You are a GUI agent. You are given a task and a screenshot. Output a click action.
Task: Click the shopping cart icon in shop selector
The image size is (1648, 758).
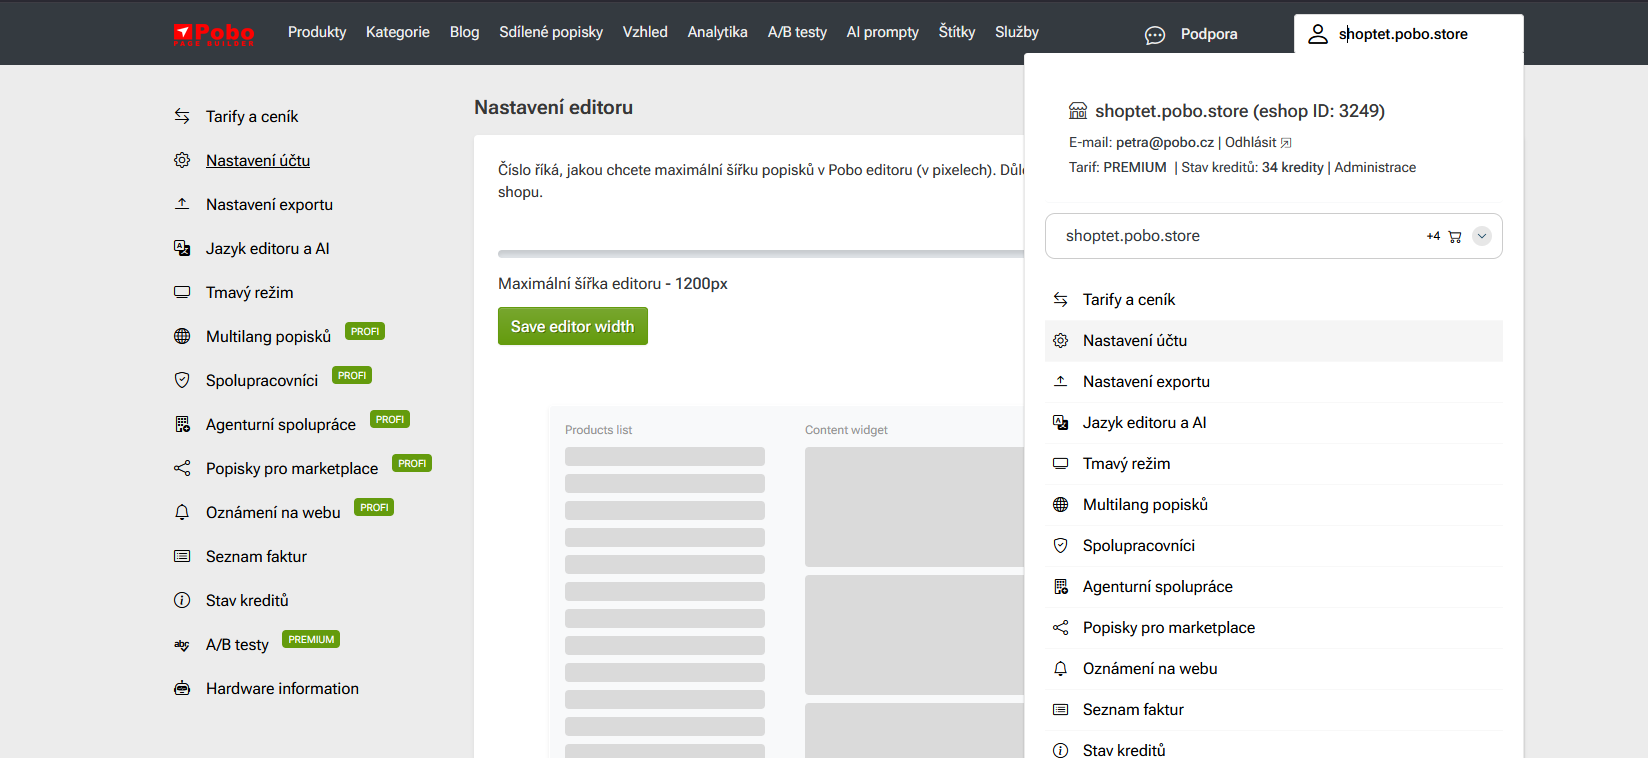[1454, 237]
